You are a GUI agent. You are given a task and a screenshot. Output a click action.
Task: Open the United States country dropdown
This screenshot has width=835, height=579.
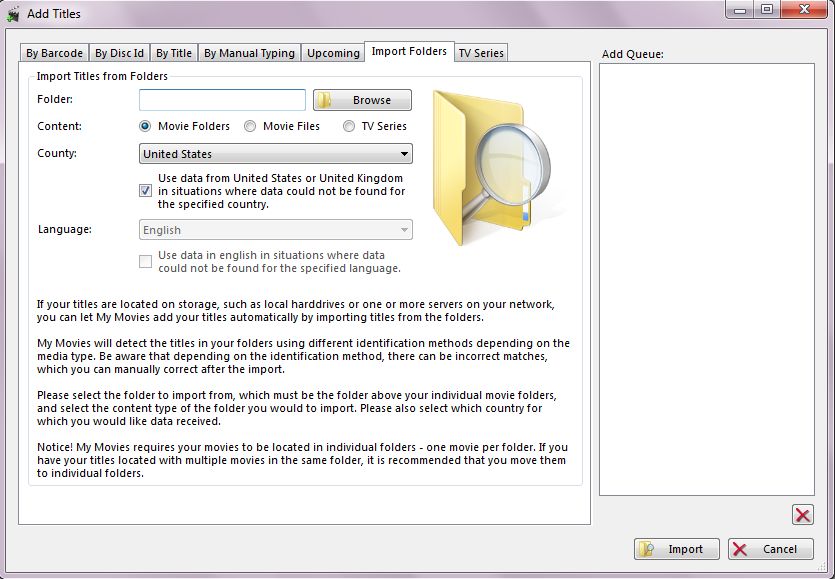click(x=275, y=154)
